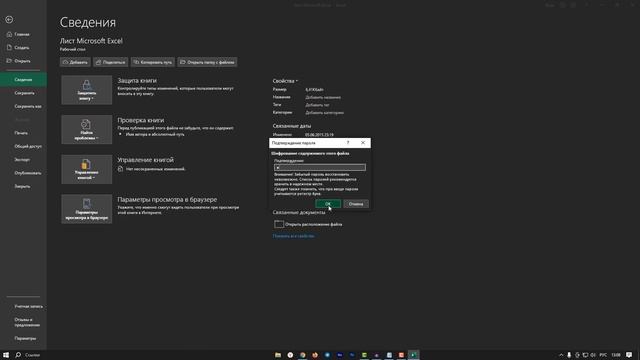Viewport: 640px width, 360px height.
Task: Open Firefox from the taskbar
Action: coord(315,355)
